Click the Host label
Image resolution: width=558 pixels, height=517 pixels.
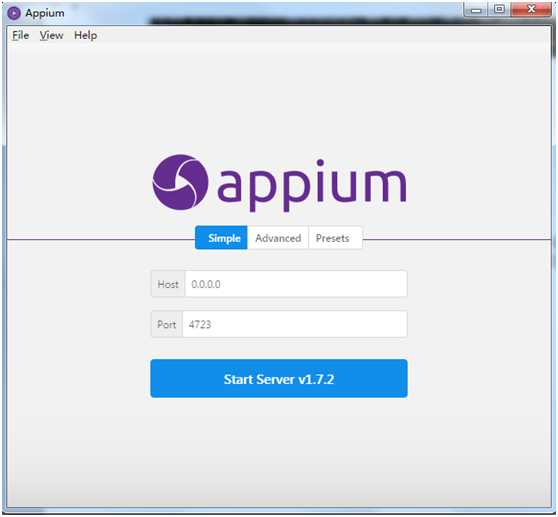tap(168, 284)
